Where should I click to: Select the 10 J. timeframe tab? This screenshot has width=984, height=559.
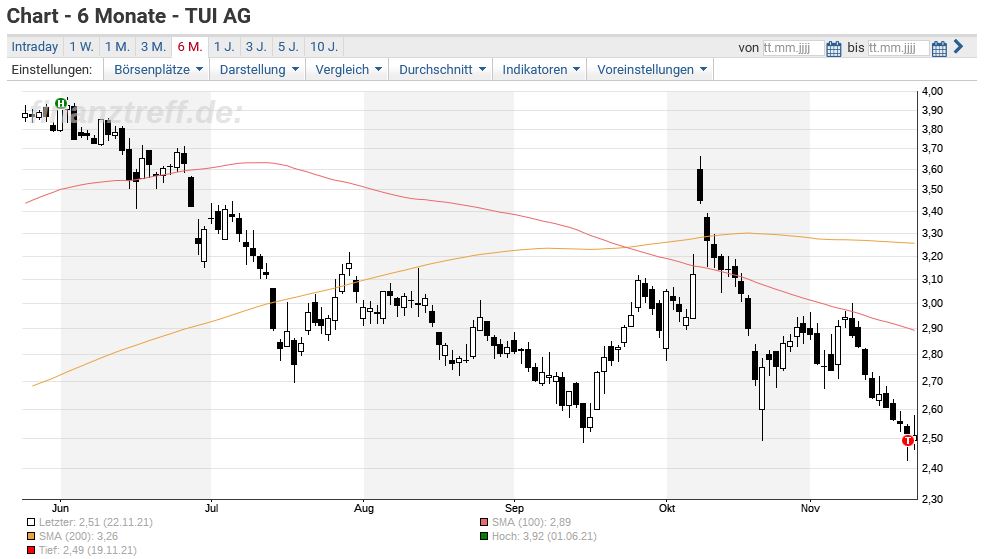(324, 46)
